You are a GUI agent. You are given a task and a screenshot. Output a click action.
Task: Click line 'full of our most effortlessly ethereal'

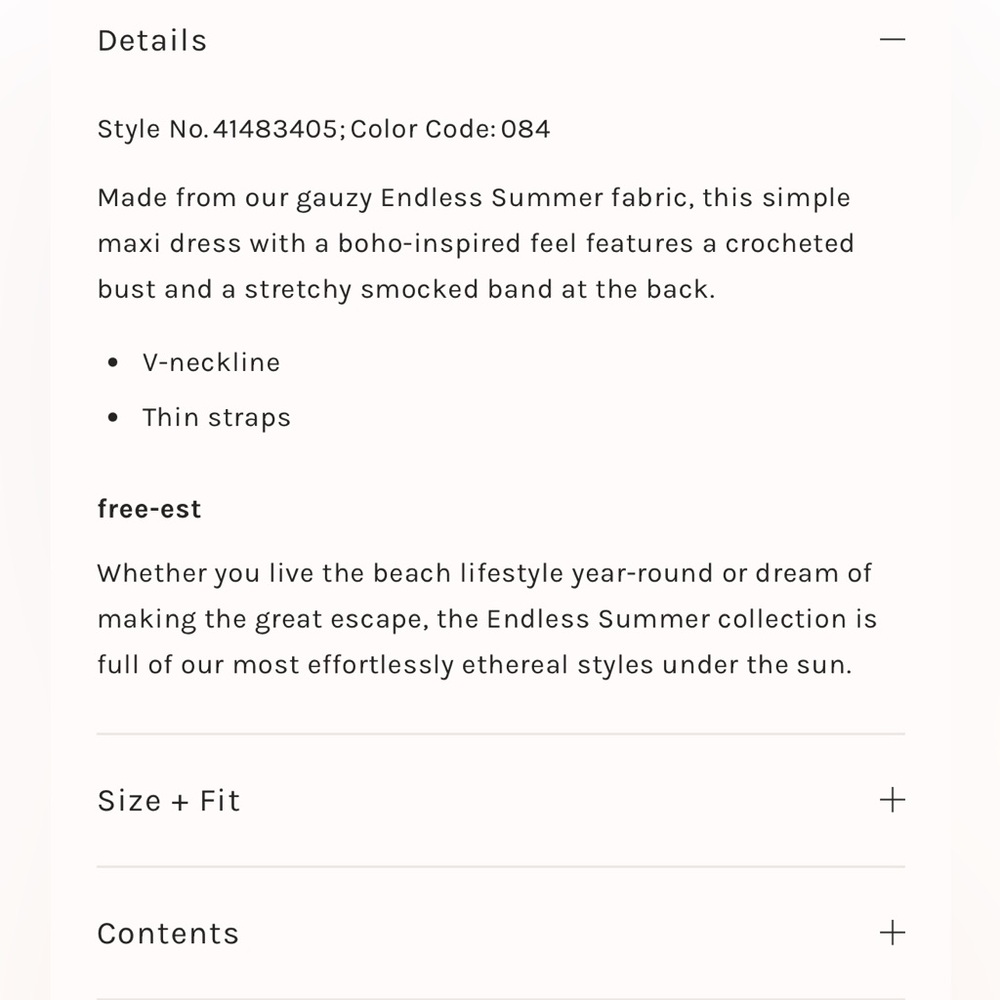point(474,665)
